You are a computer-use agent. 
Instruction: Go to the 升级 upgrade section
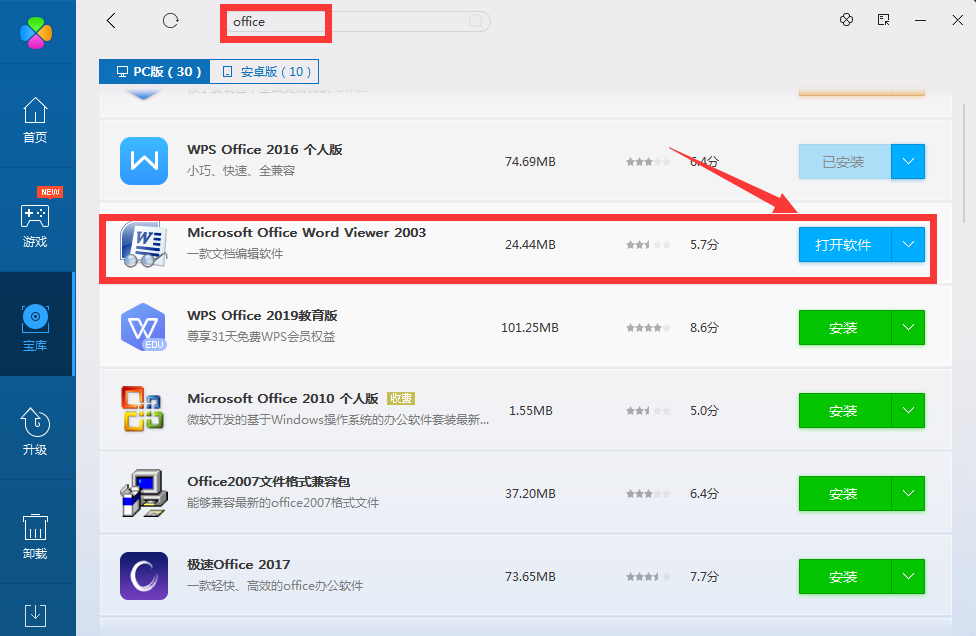coord(35,432)
